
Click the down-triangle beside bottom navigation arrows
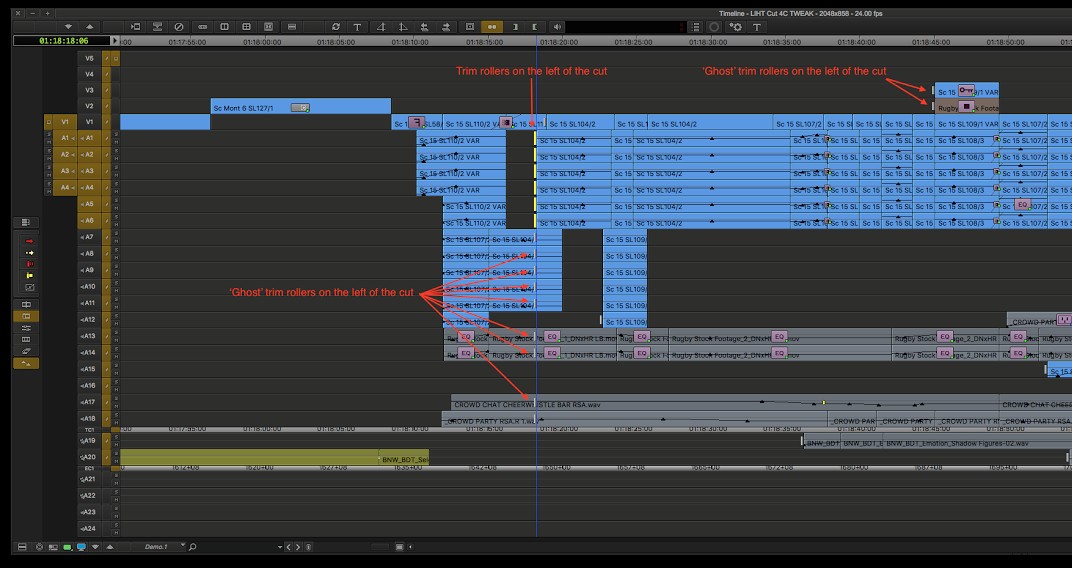coord(280,547)
